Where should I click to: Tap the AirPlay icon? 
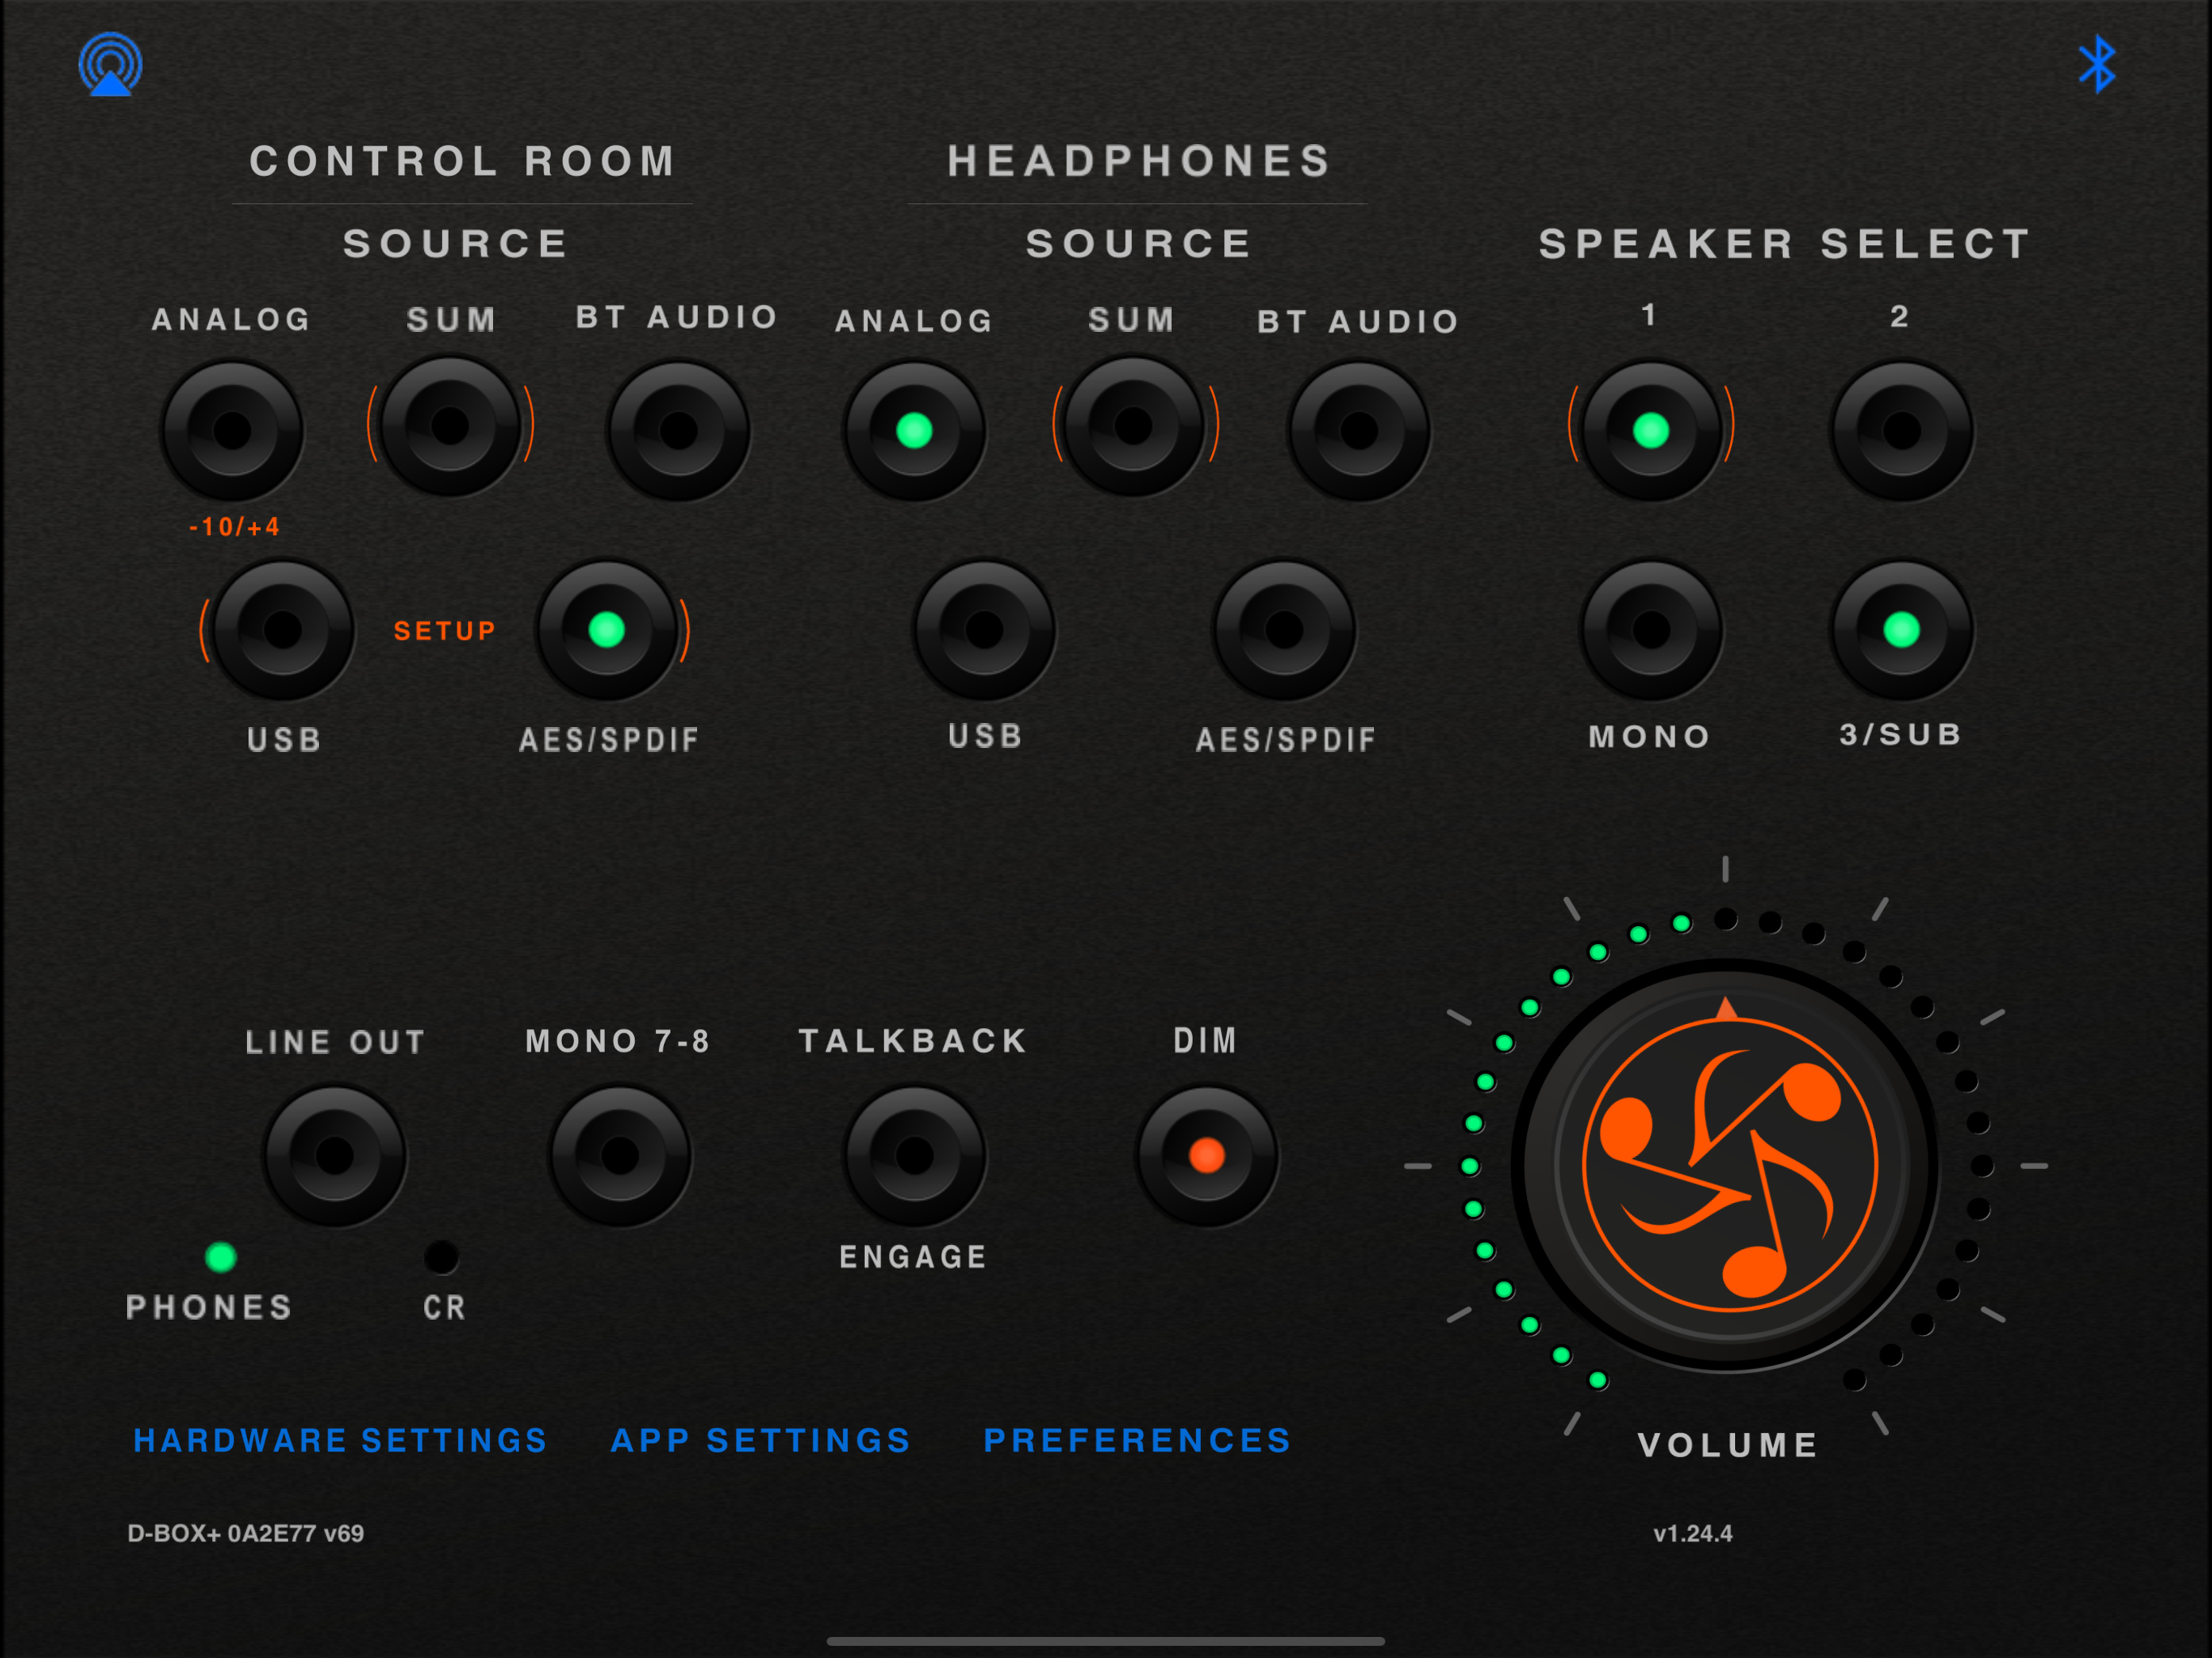pyautogui.click(x=111, y=64)
